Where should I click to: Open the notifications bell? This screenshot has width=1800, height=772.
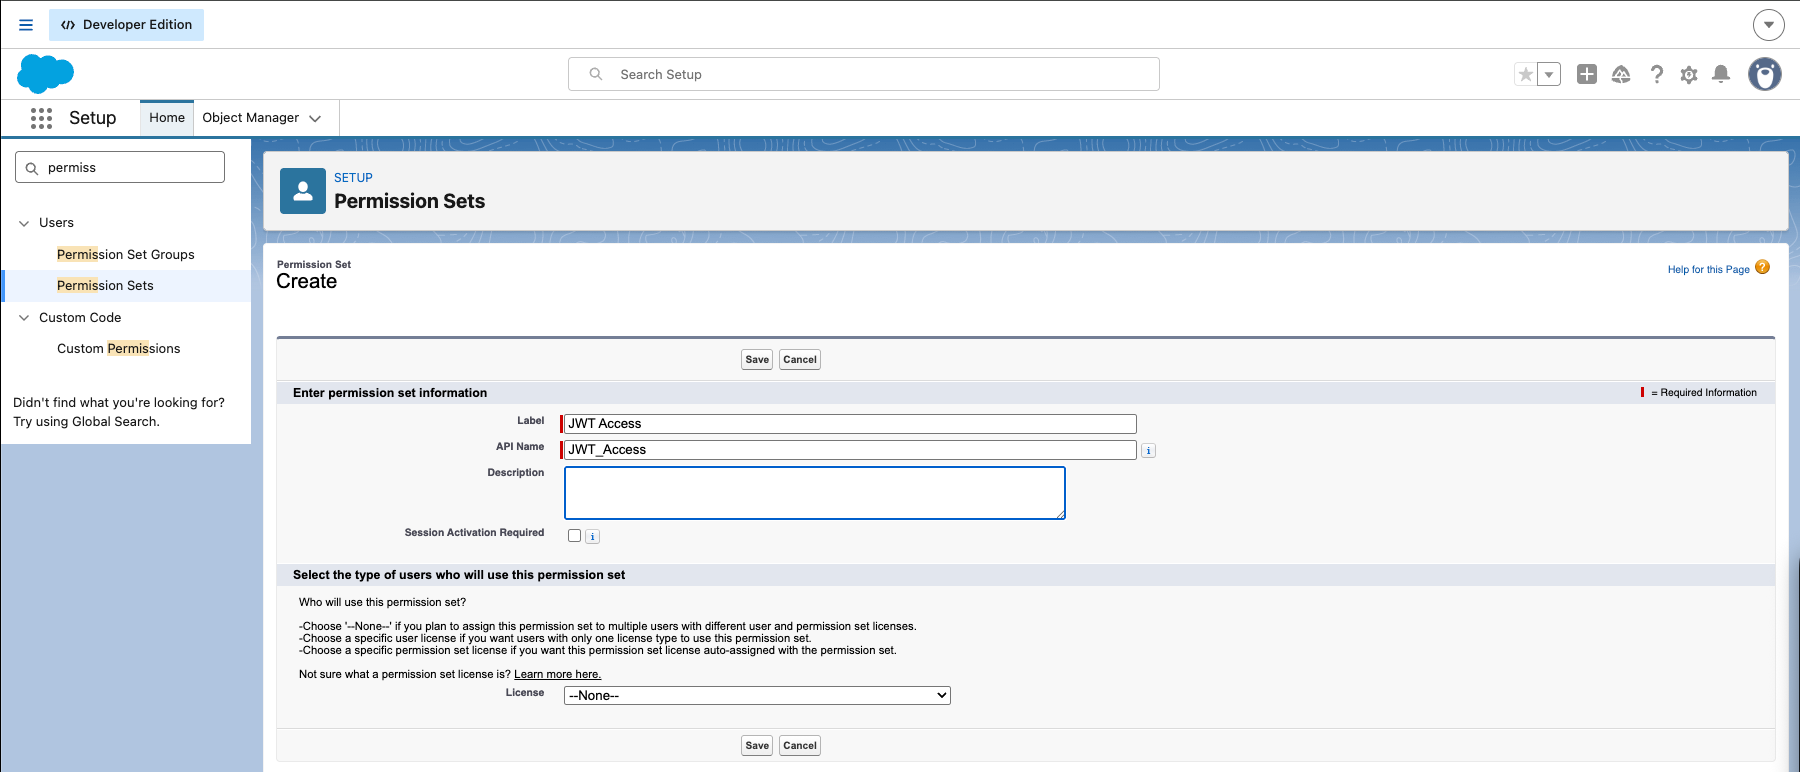[x=1721, y=74]
